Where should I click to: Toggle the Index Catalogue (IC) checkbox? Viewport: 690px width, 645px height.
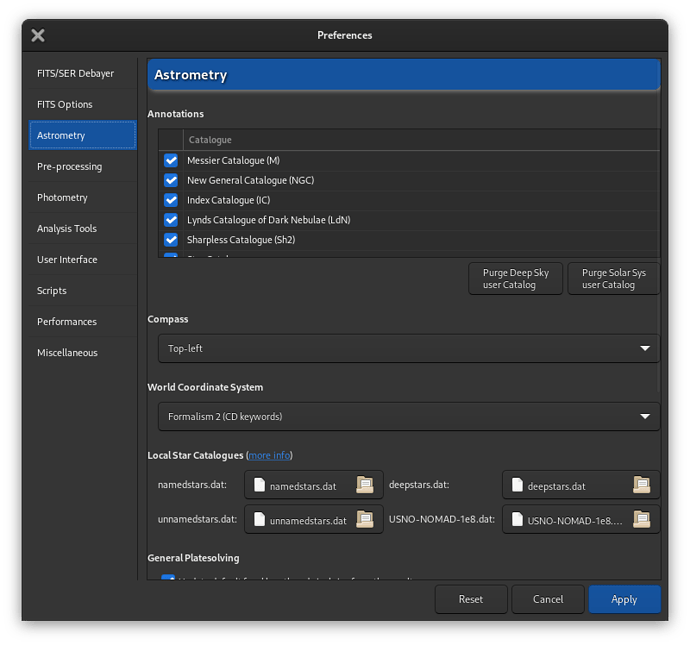171,200
